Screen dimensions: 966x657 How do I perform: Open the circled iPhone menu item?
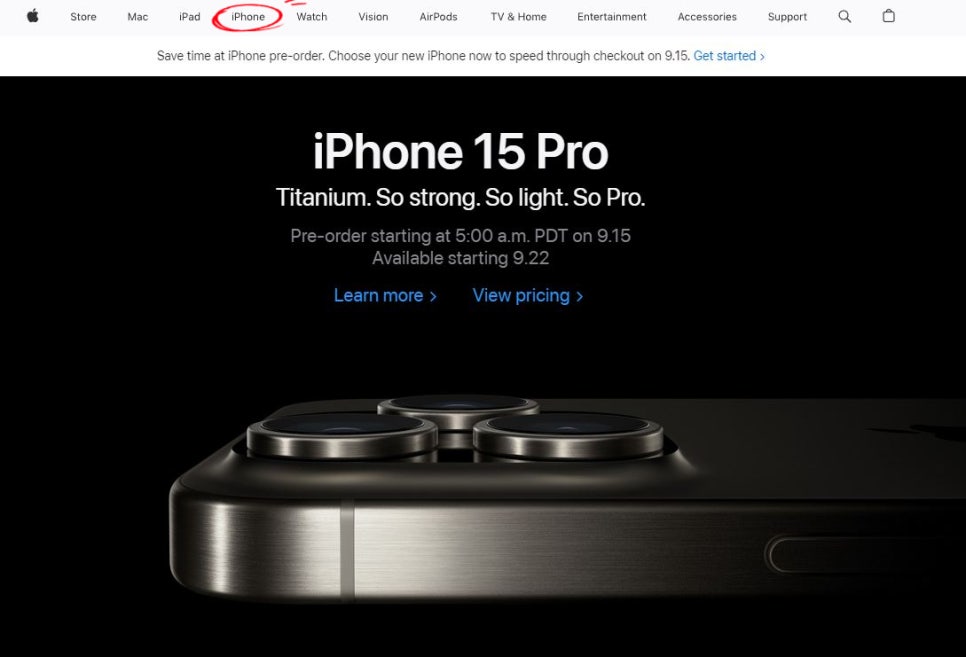(248, 17)
